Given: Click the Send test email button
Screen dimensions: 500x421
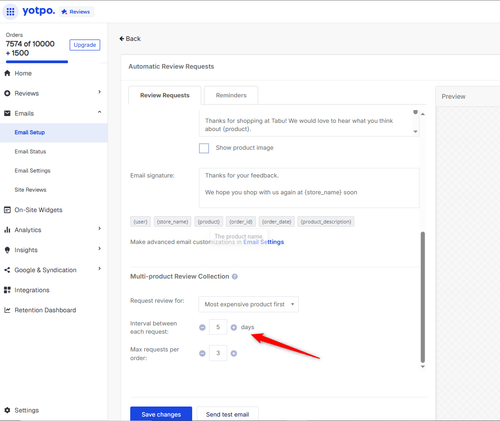Looking at the screenshot, I should 227,414.
